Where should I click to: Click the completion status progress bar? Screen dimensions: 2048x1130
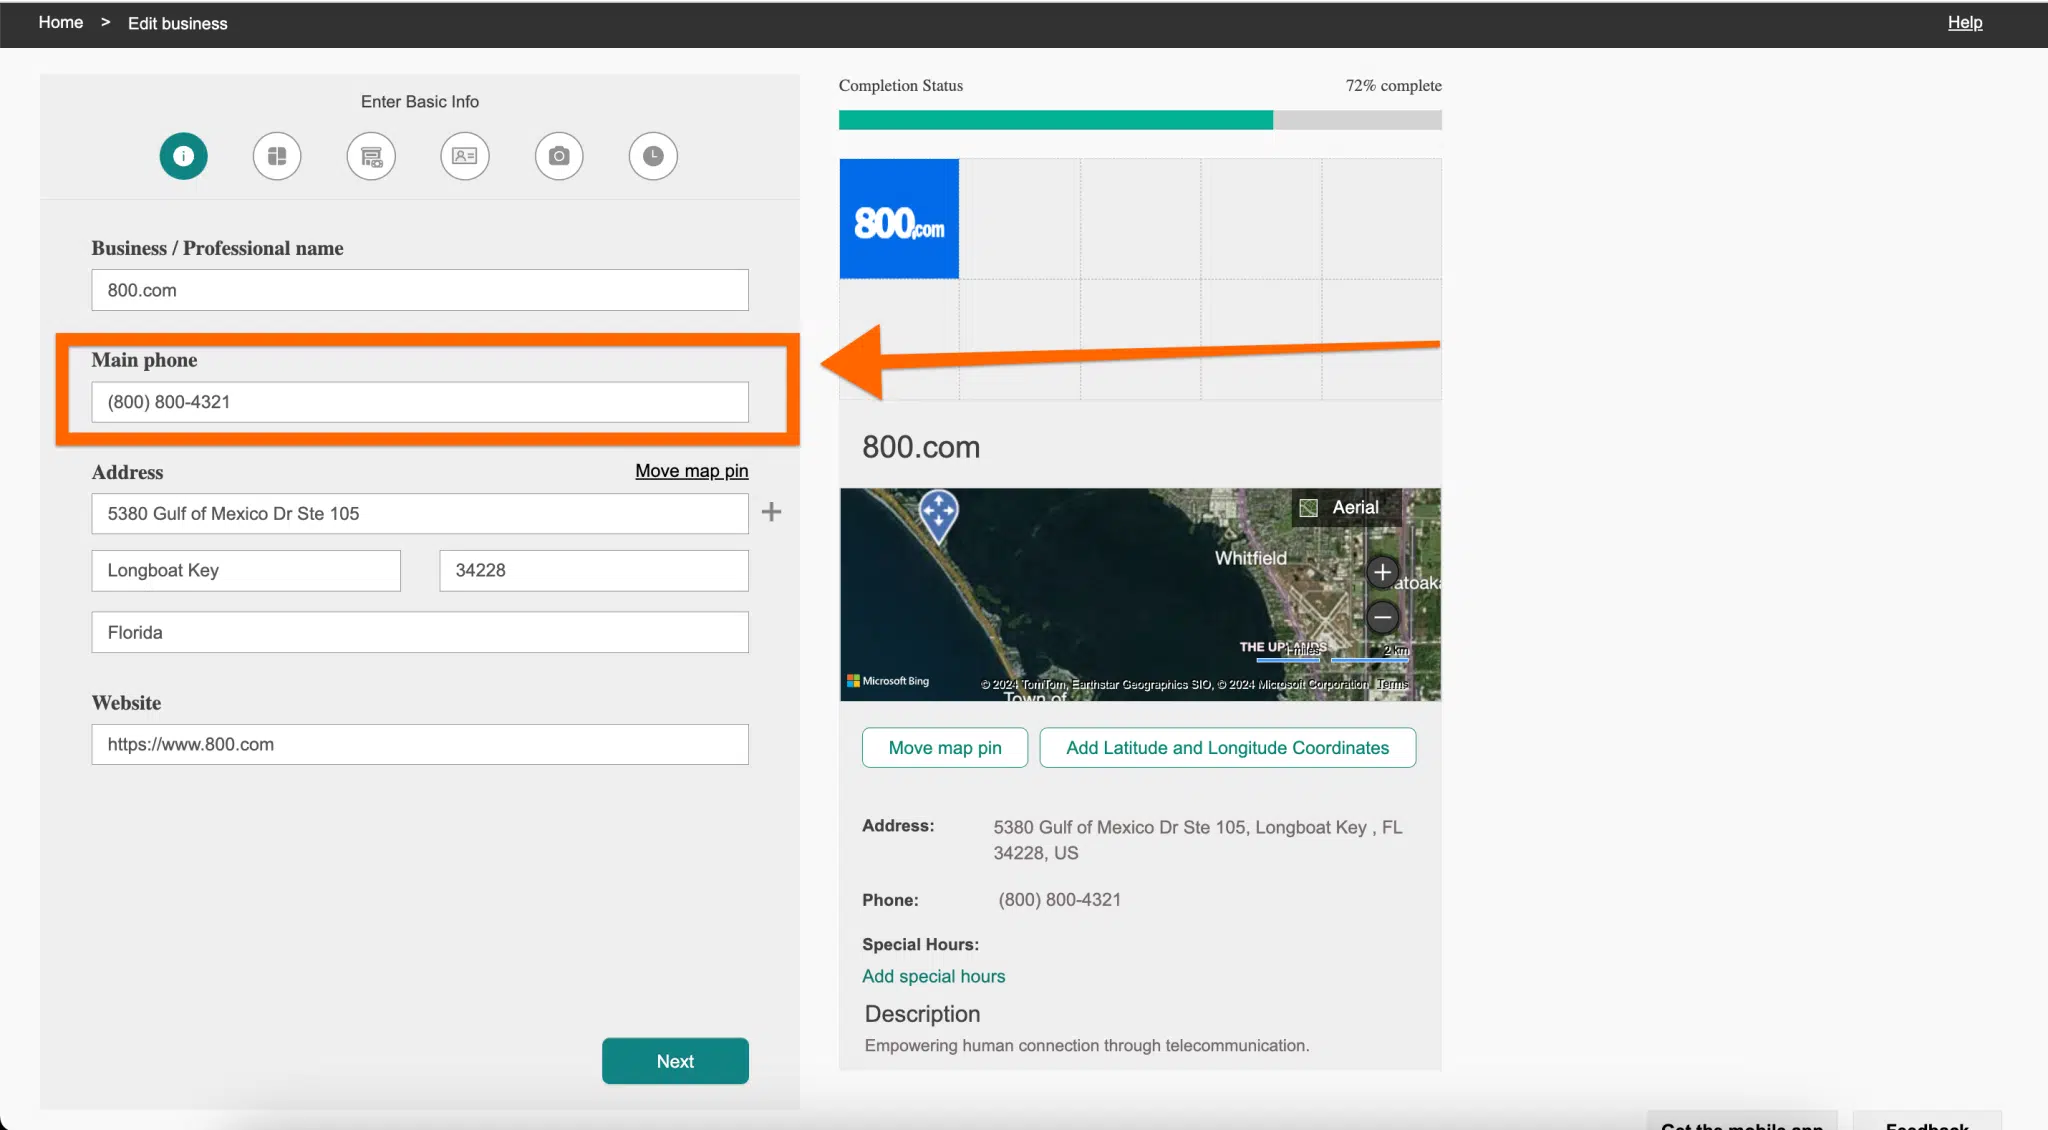[x=1140, y=120]
